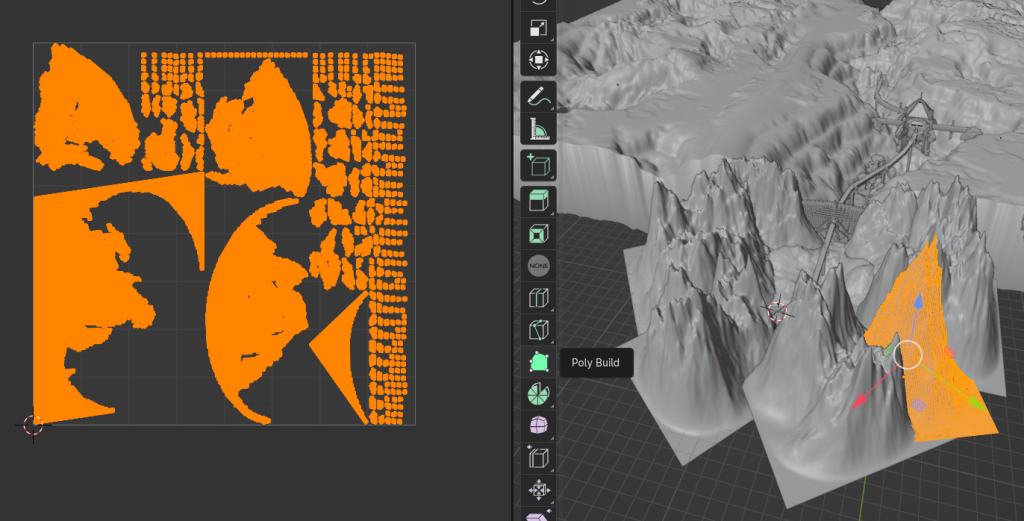Select the Inset Faces tool

tap(538, 234)
